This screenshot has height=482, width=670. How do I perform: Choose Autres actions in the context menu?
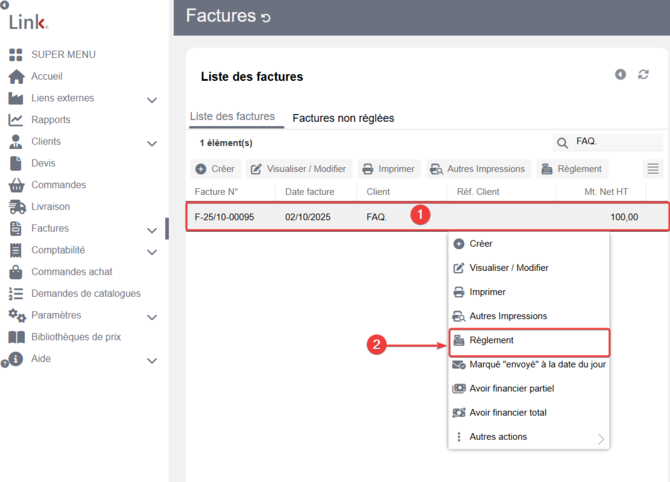tap(529, 437)
